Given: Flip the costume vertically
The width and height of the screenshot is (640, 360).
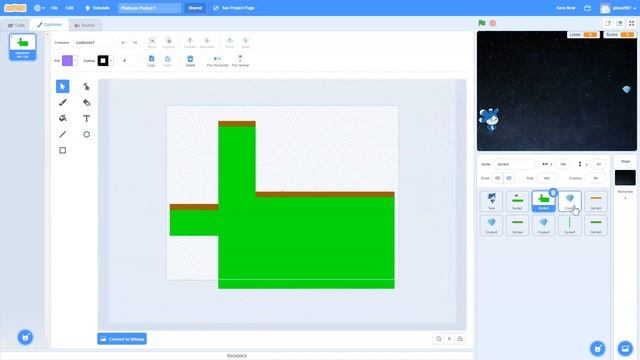Looking at the screenshot, I should pos(240,61).
